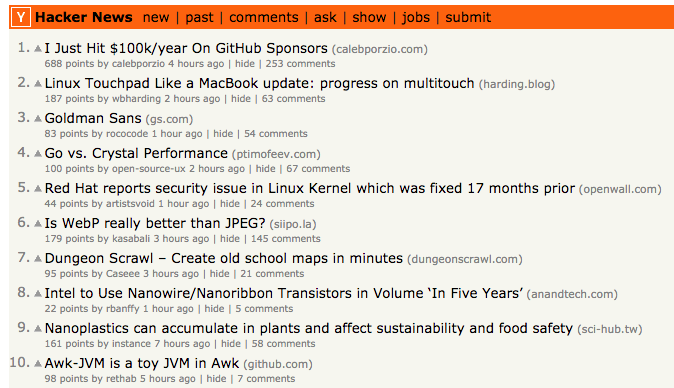Open the Dungeon Scrawl story link
This screenshot has height=388, width=674.
coord(224,258)
